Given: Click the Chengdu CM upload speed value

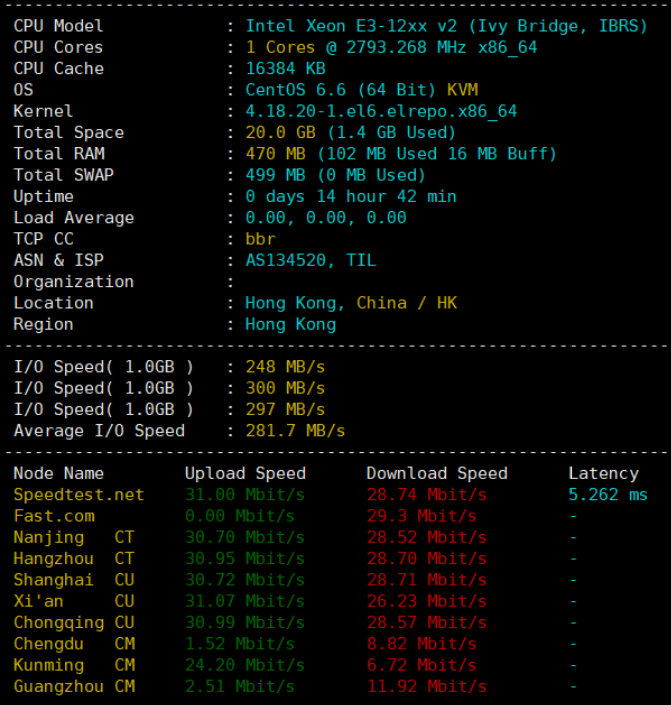Looking at the screenshot, I should coord(239,644).
